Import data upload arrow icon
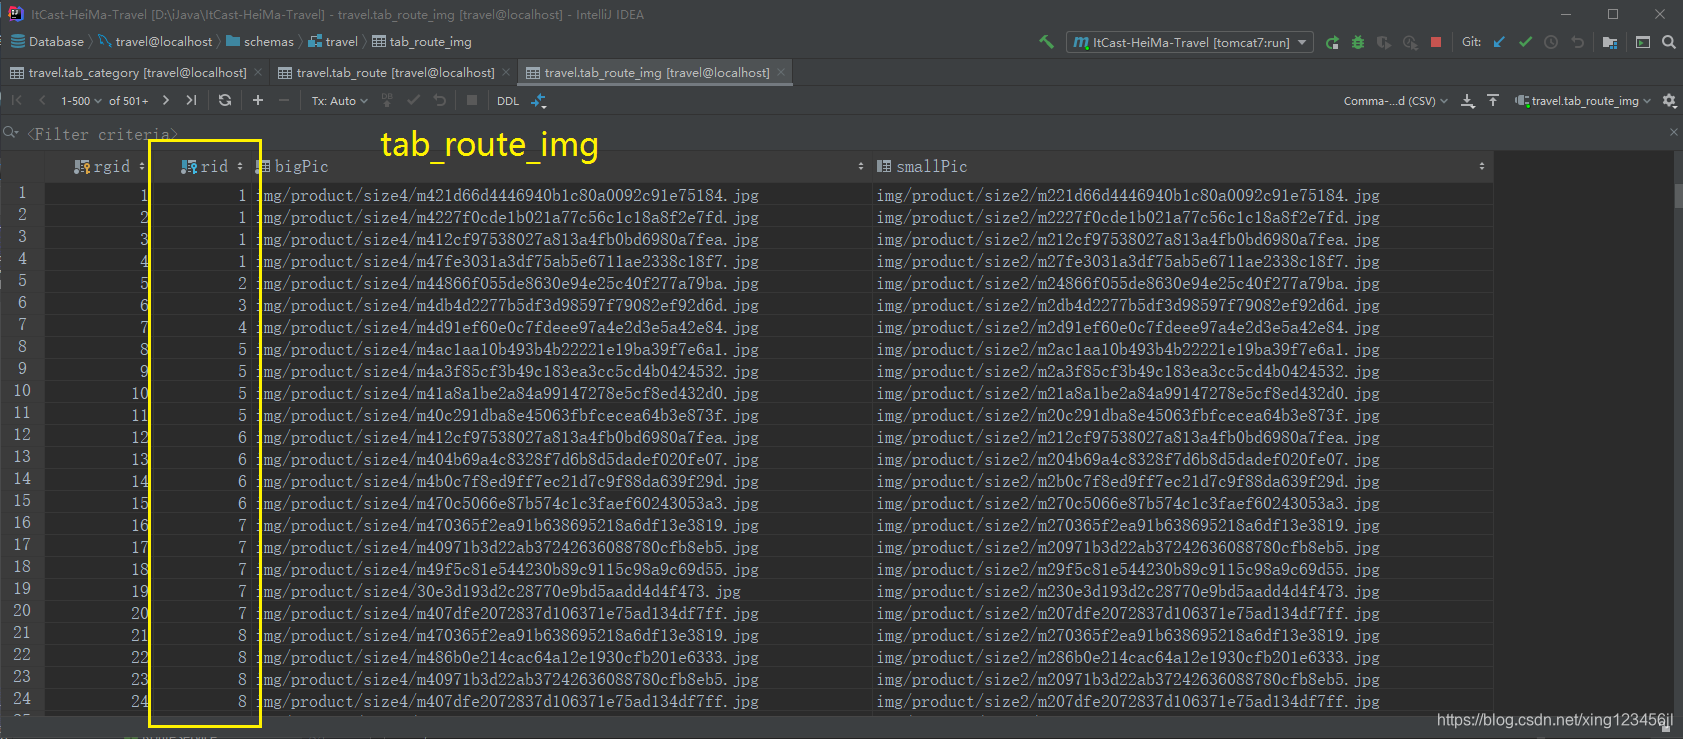 coord(1493,100)
